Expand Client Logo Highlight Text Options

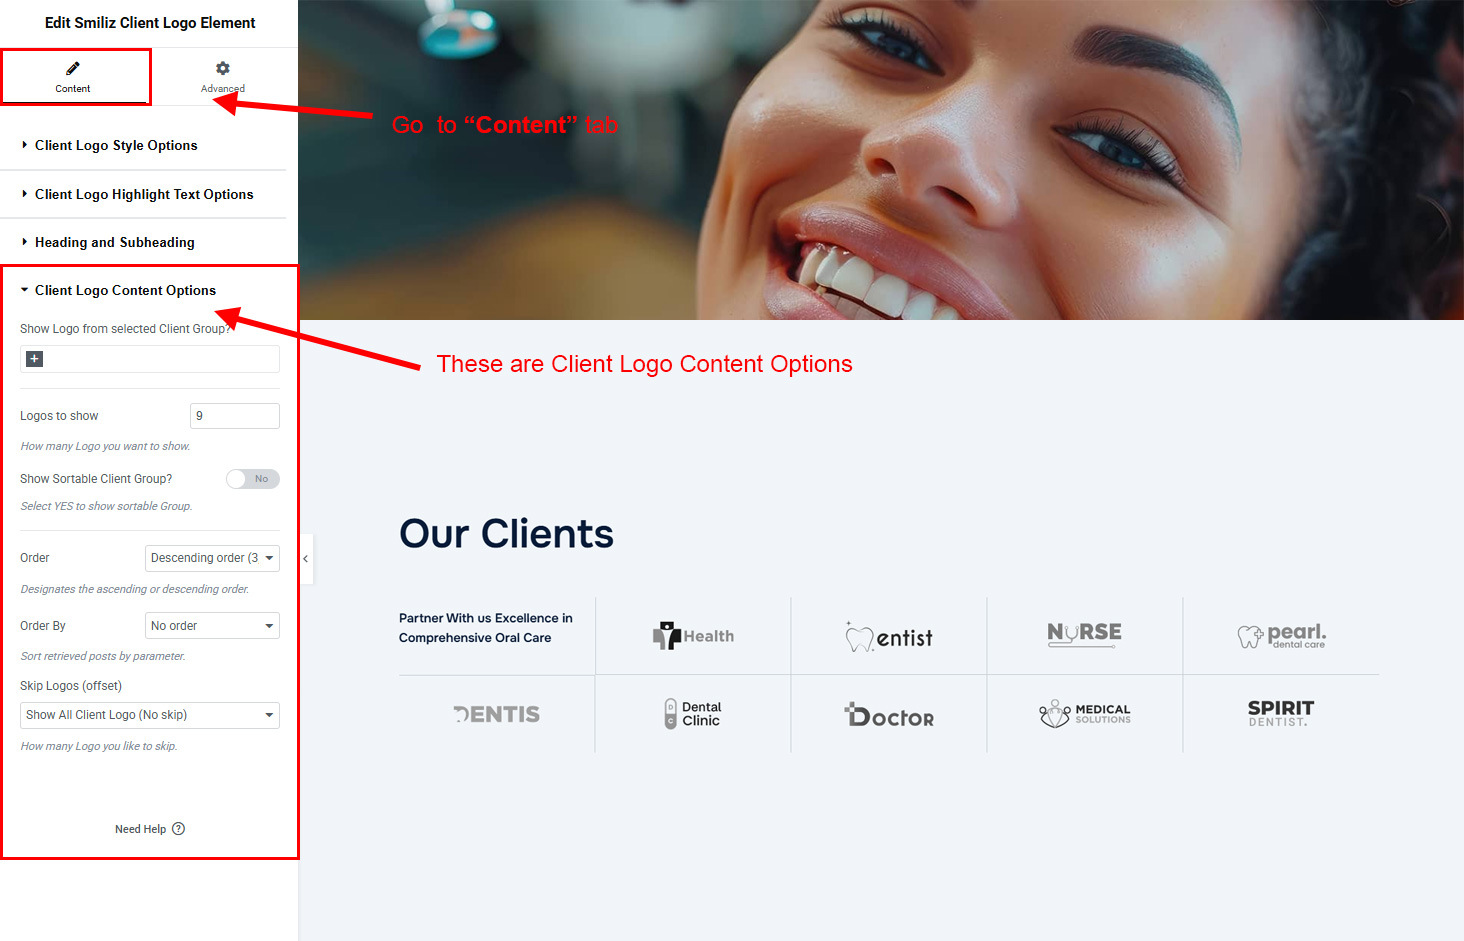point(144,194)
